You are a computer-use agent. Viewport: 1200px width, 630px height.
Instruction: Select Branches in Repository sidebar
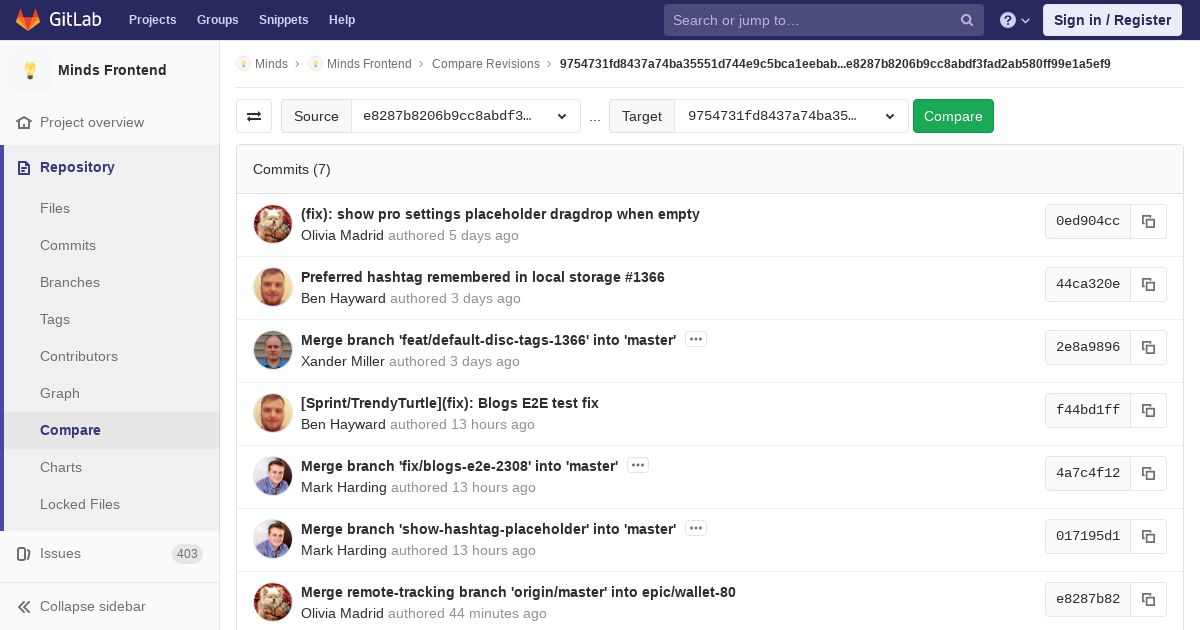pyautogui.click(x=70, y=282)
